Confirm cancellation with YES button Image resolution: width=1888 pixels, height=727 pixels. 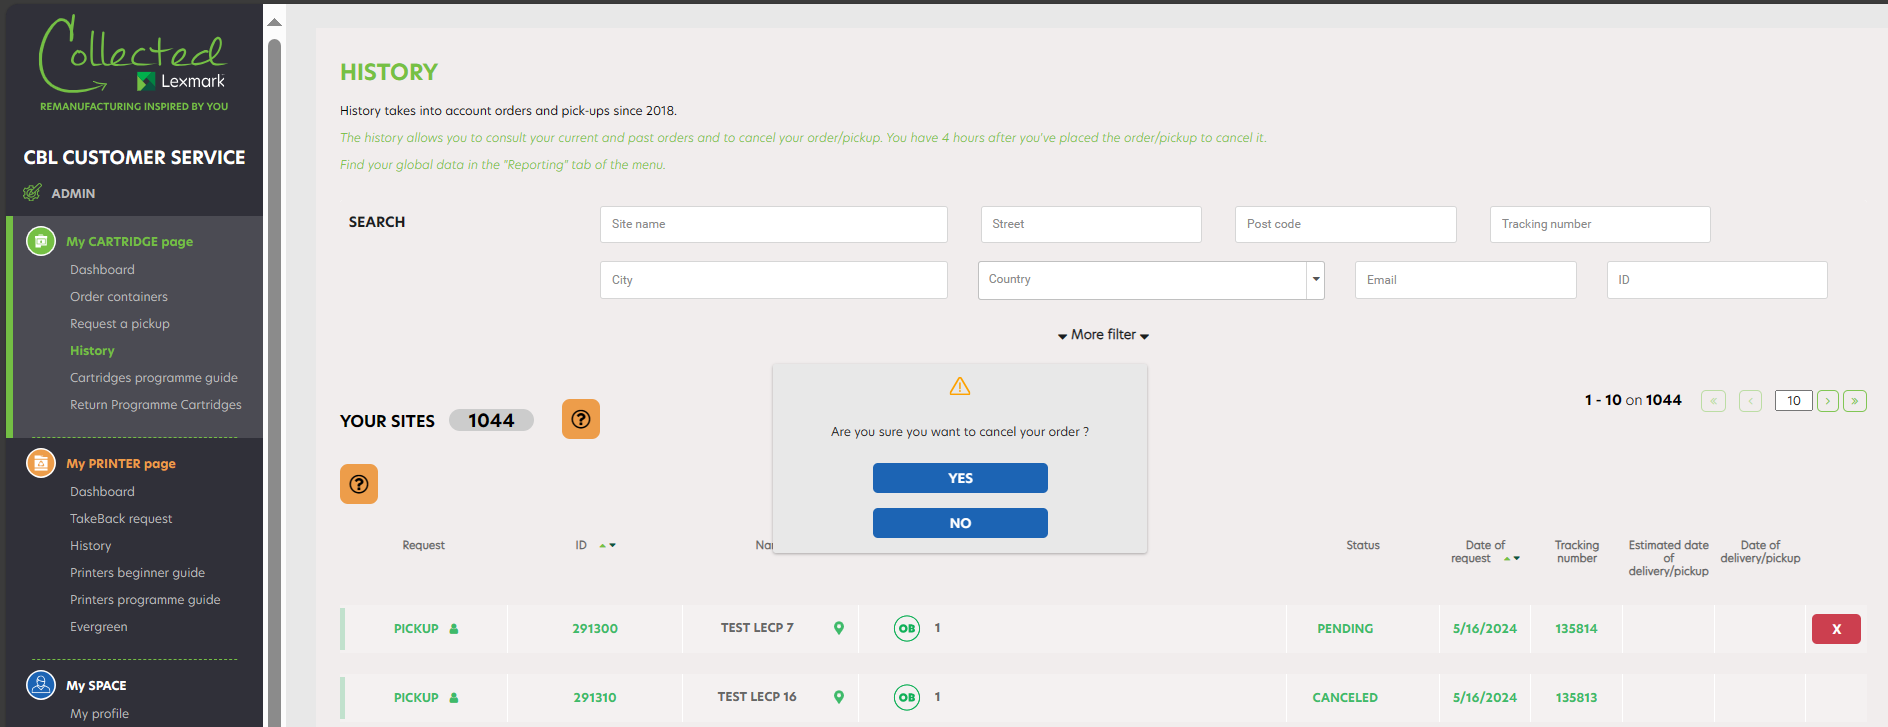[960, 478]
